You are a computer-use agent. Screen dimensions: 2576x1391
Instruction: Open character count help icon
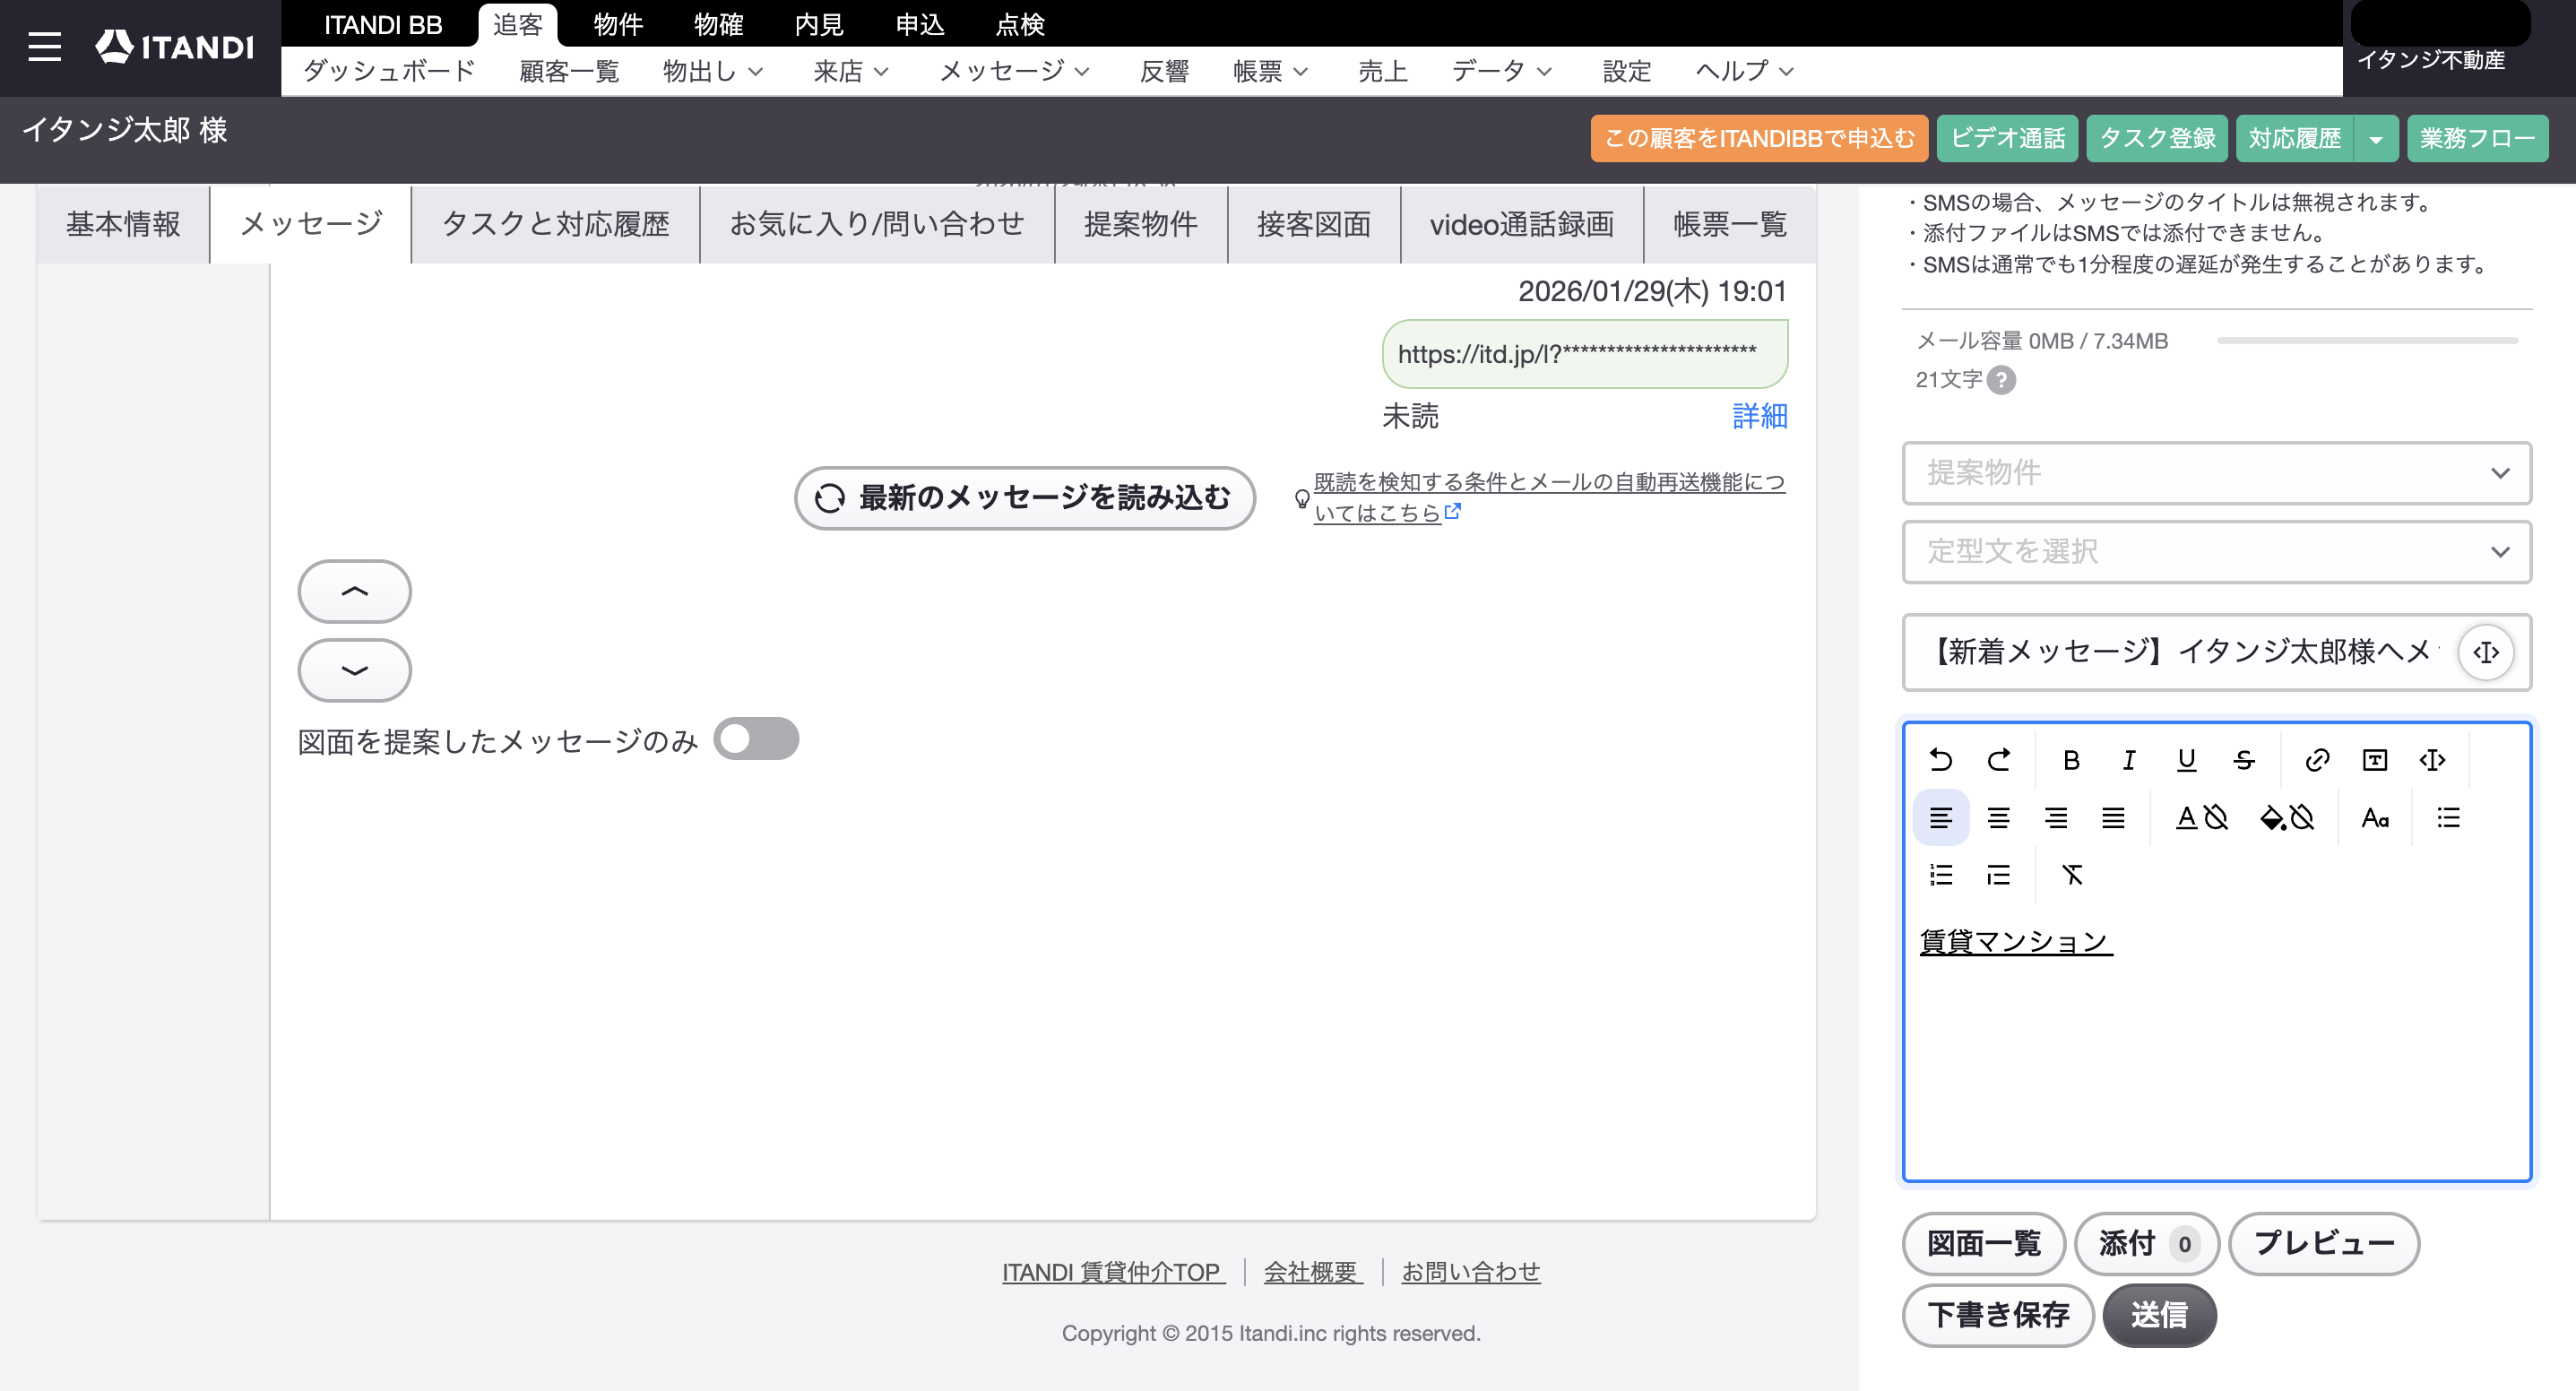(2001, 380)
